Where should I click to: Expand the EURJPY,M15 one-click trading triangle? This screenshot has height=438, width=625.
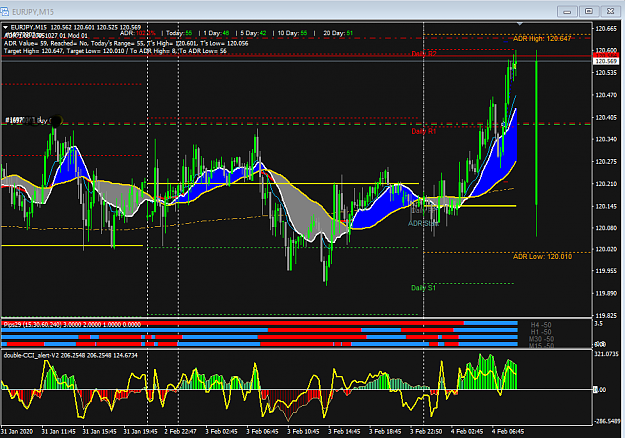6,27
